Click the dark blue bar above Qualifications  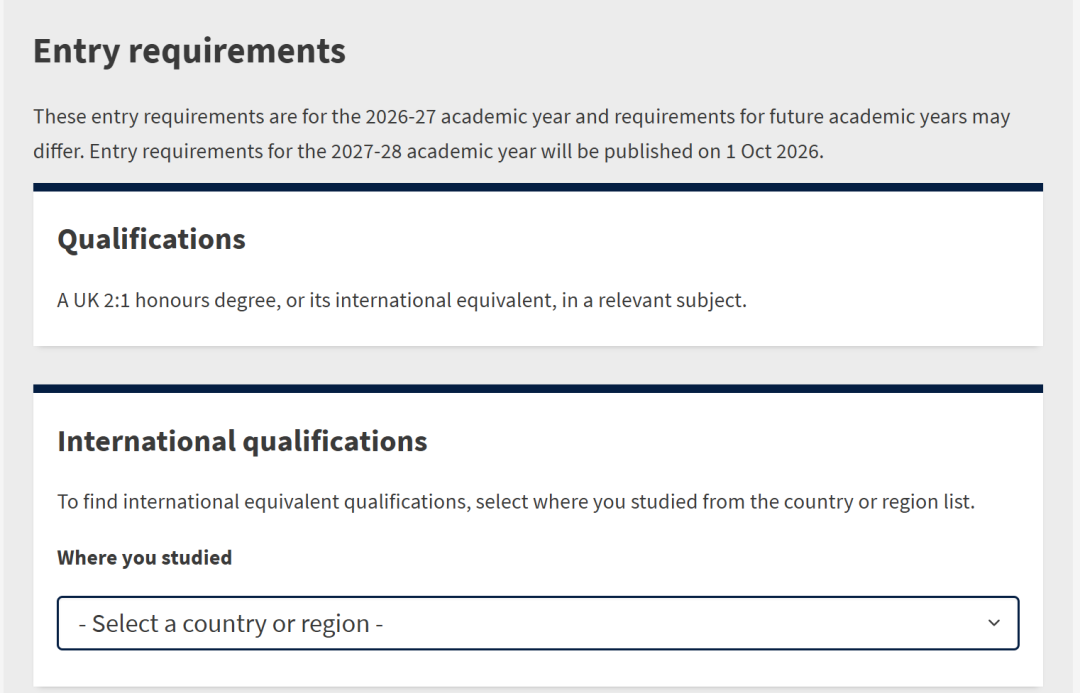tap(538, 187)
